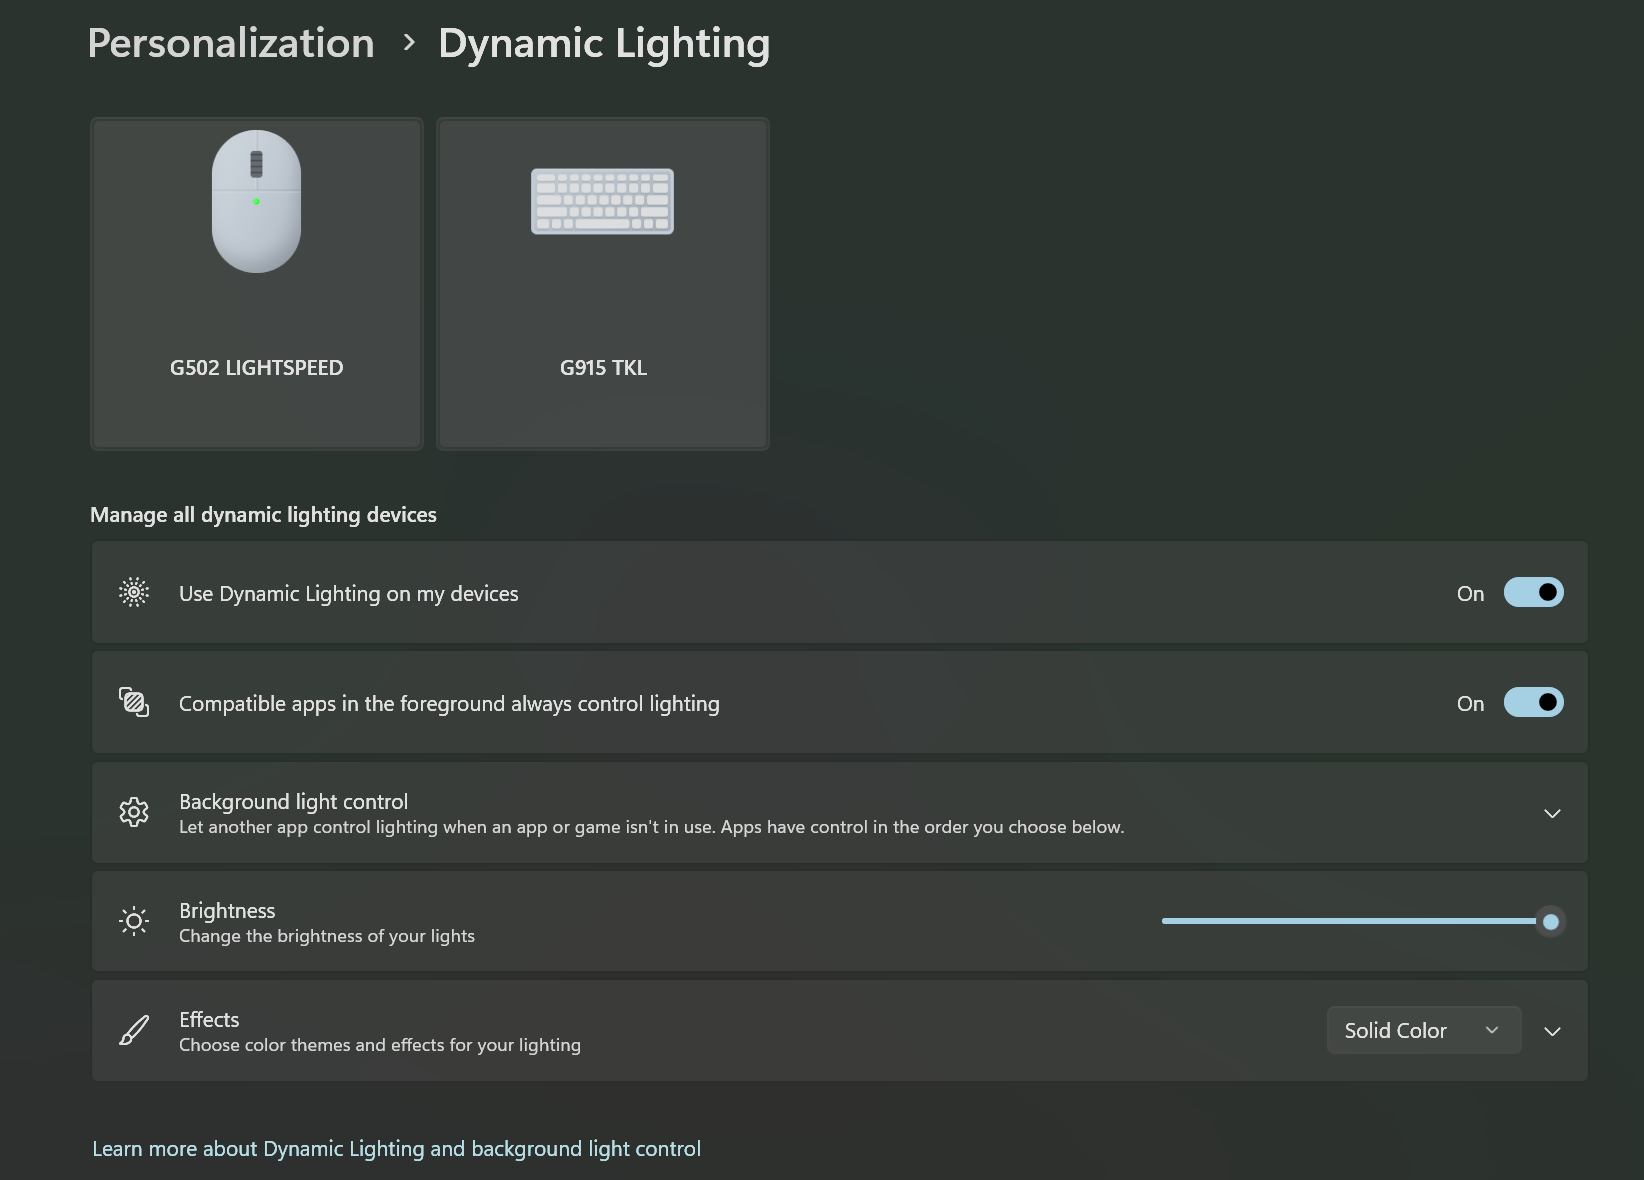Select the G915 TKL keyboard icon
Screen dimensions: 1644x1180
[602, 202]
